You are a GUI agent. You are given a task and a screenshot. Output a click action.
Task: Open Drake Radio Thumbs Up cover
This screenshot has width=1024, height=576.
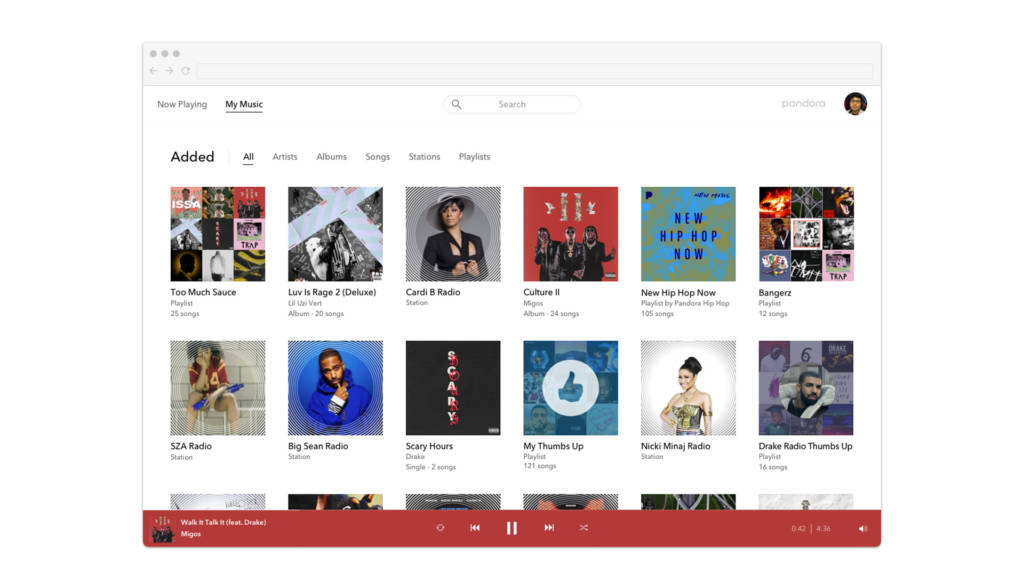click(806, 388)
